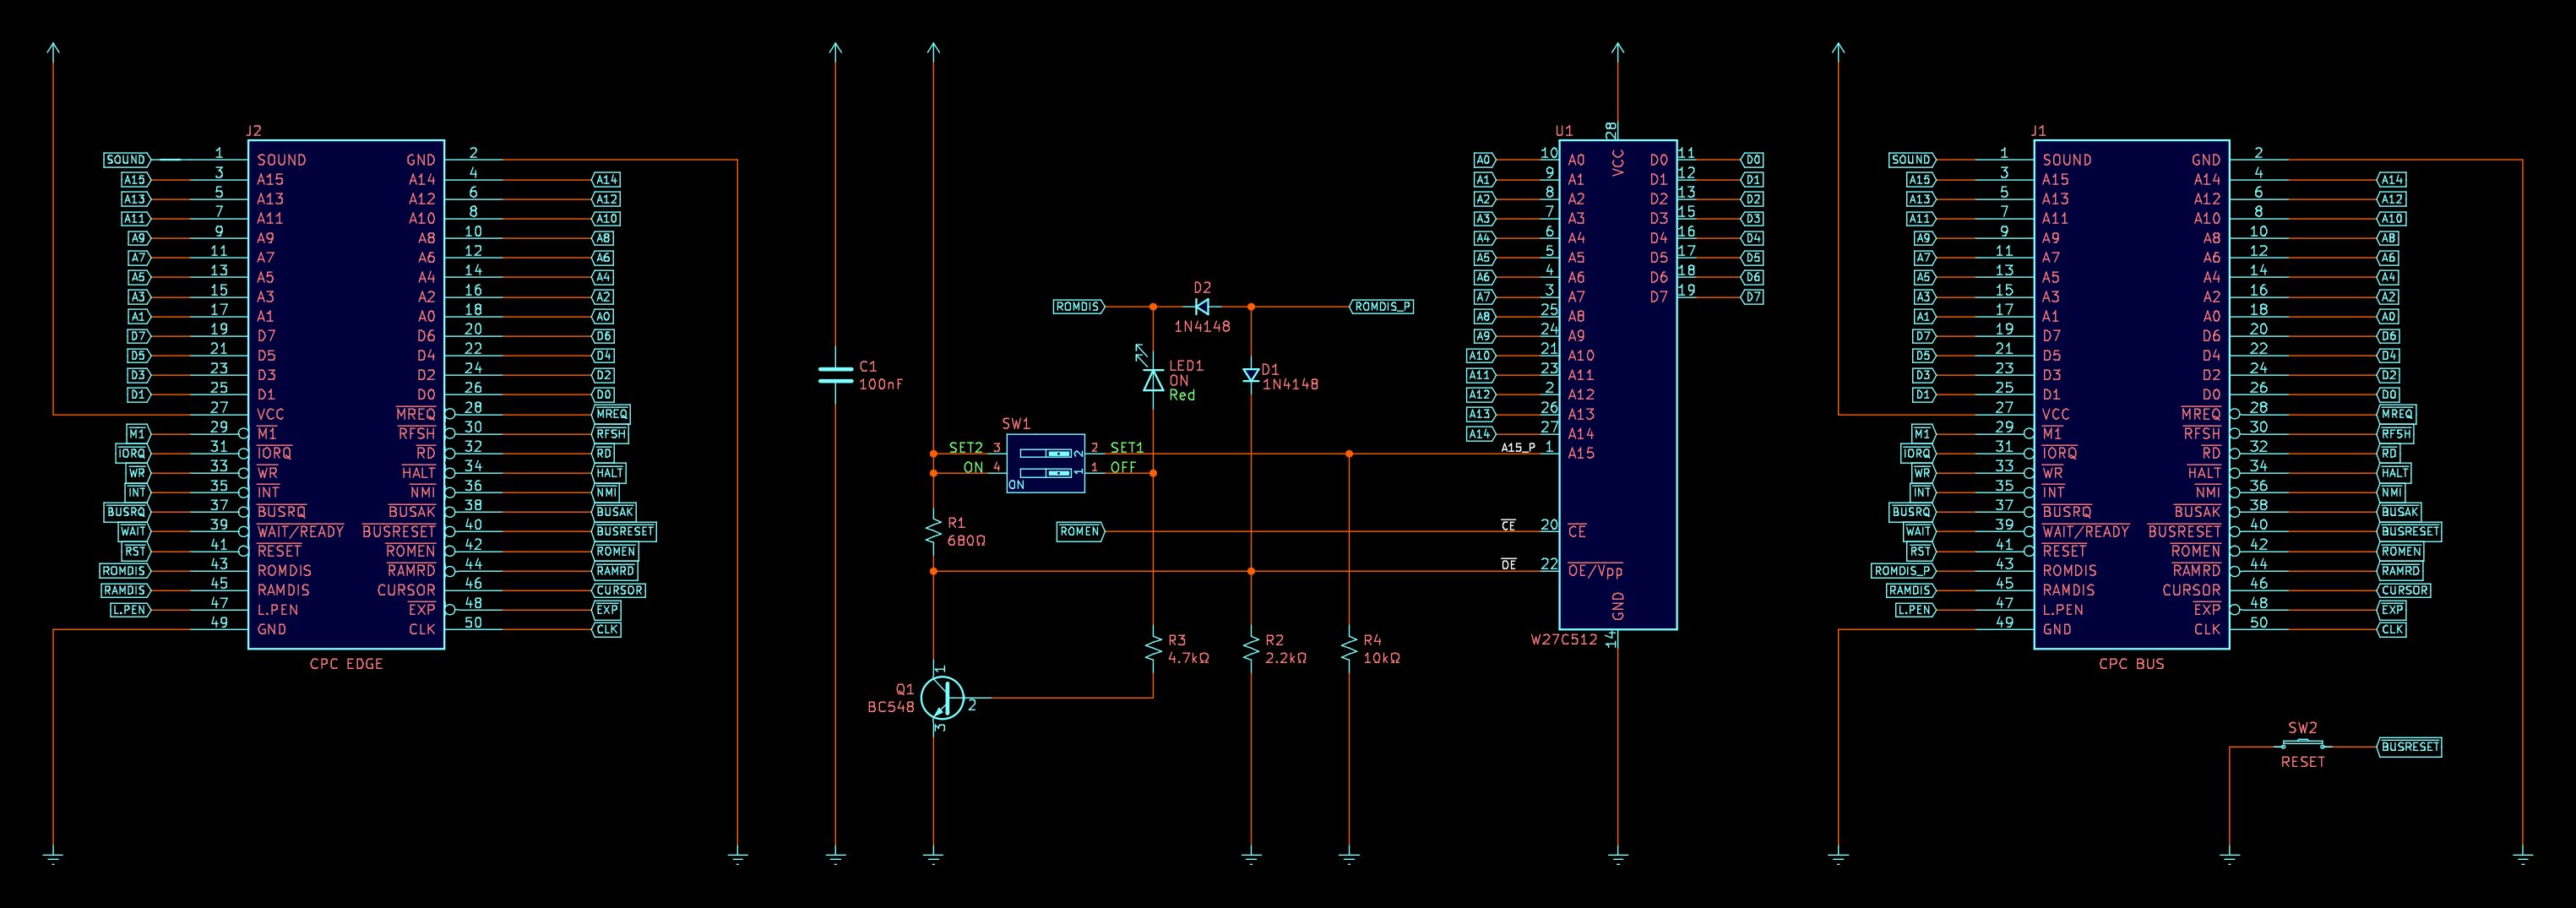This screenshot has width=2576, height=908.
Task: Click the BUSRESET net label beside SW2
Action: pos(2409,747)
